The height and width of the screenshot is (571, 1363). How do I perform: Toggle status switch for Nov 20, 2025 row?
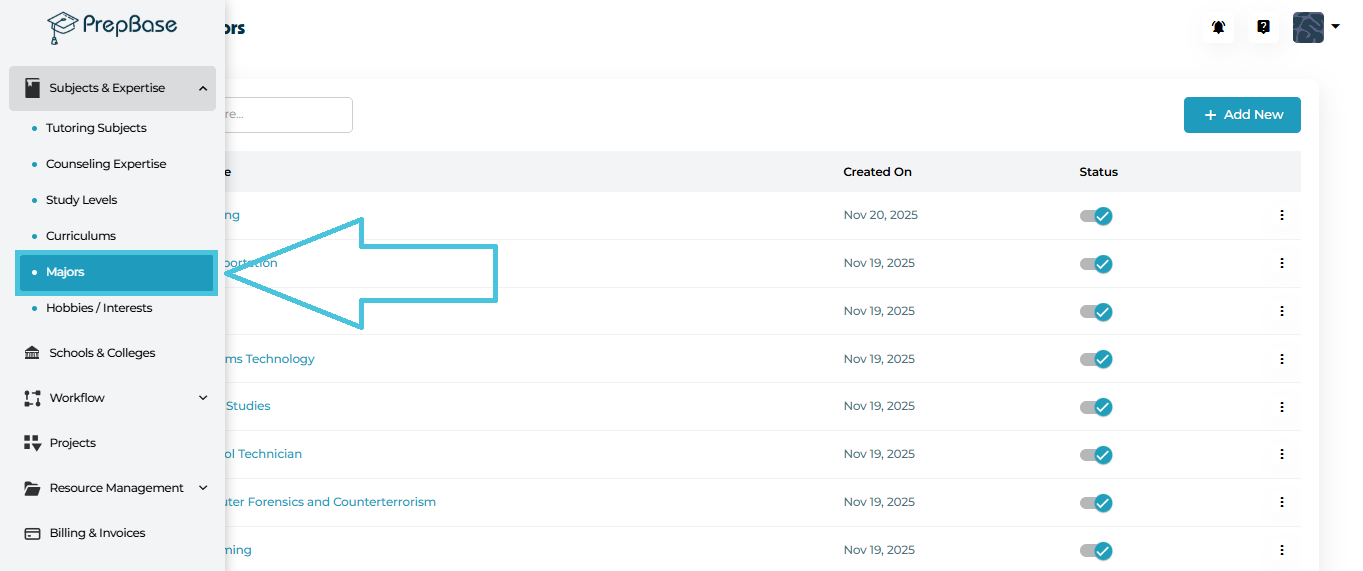click(x=1096, y=215)
